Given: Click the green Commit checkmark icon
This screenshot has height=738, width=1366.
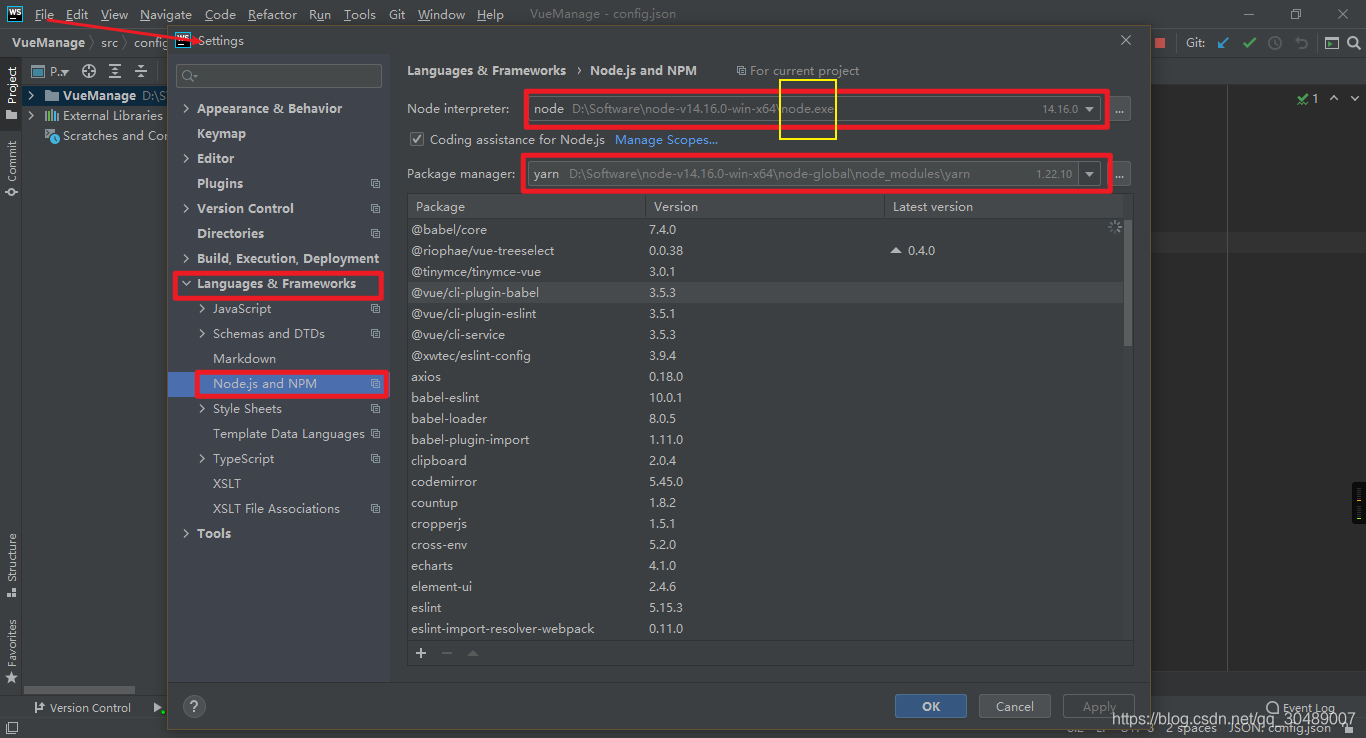Looking at the screenshot, I should pos(1249,42).
